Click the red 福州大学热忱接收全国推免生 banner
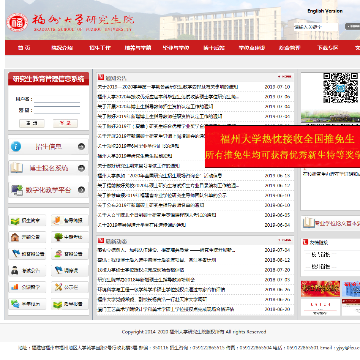360x360 pixels. (283, 146)
